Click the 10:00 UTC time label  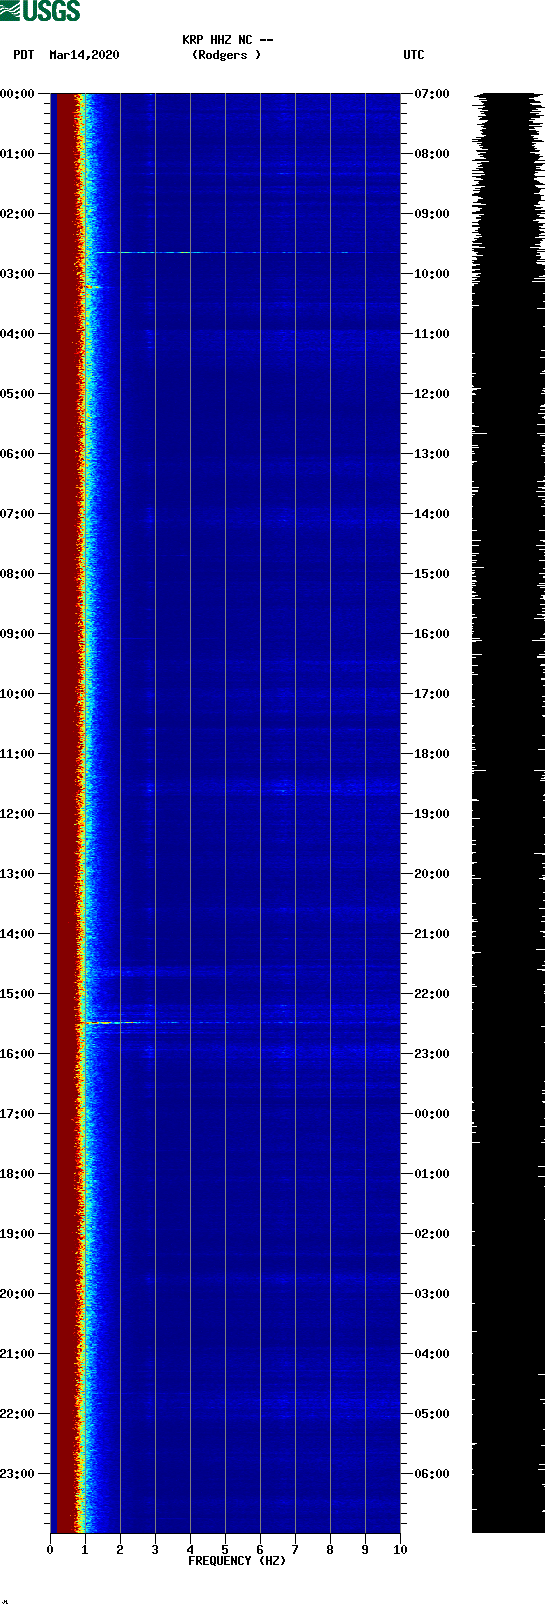[x=432, y=274]
